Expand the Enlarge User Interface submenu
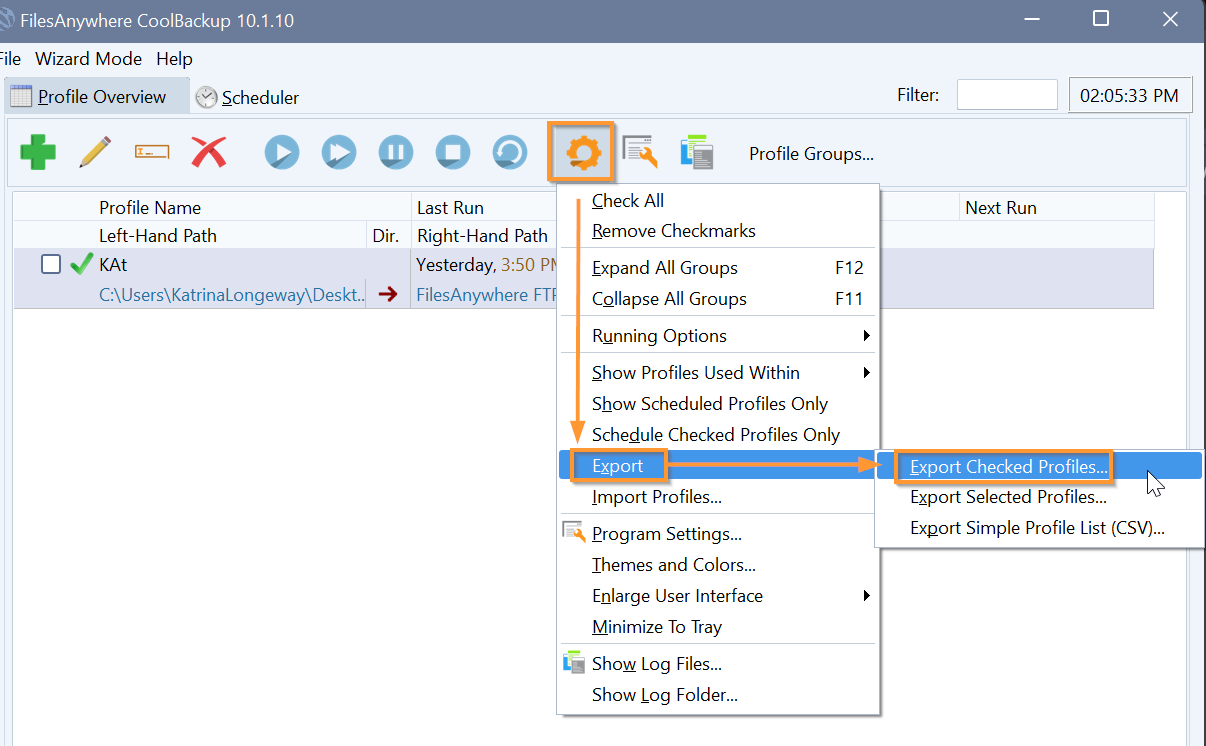The height and width of the screenshot is (746, 1206). (717, 596)
